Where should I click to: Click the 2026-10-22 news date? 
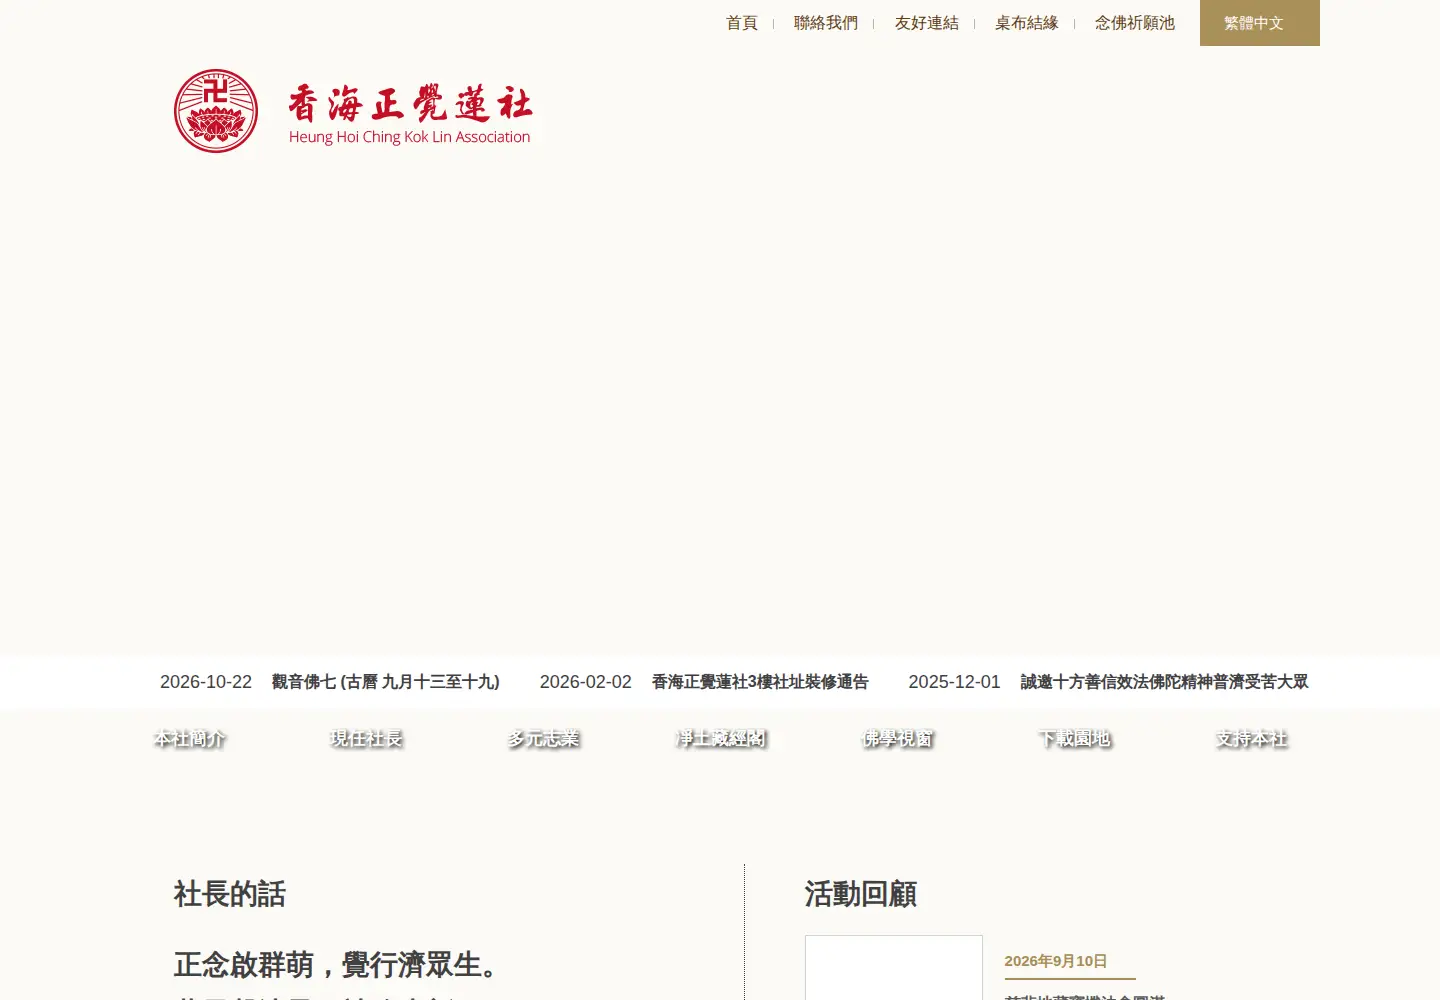(206, 682)
